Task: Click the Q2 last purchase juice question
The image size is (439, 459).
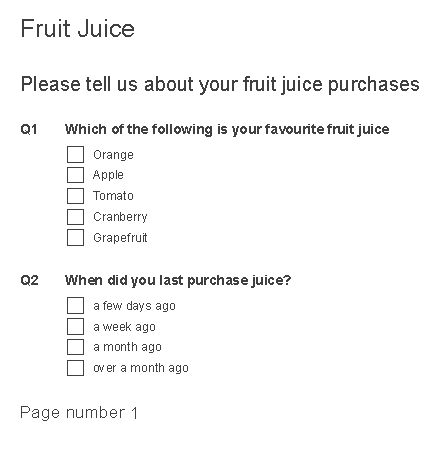Action: click(x=178, y=280)
